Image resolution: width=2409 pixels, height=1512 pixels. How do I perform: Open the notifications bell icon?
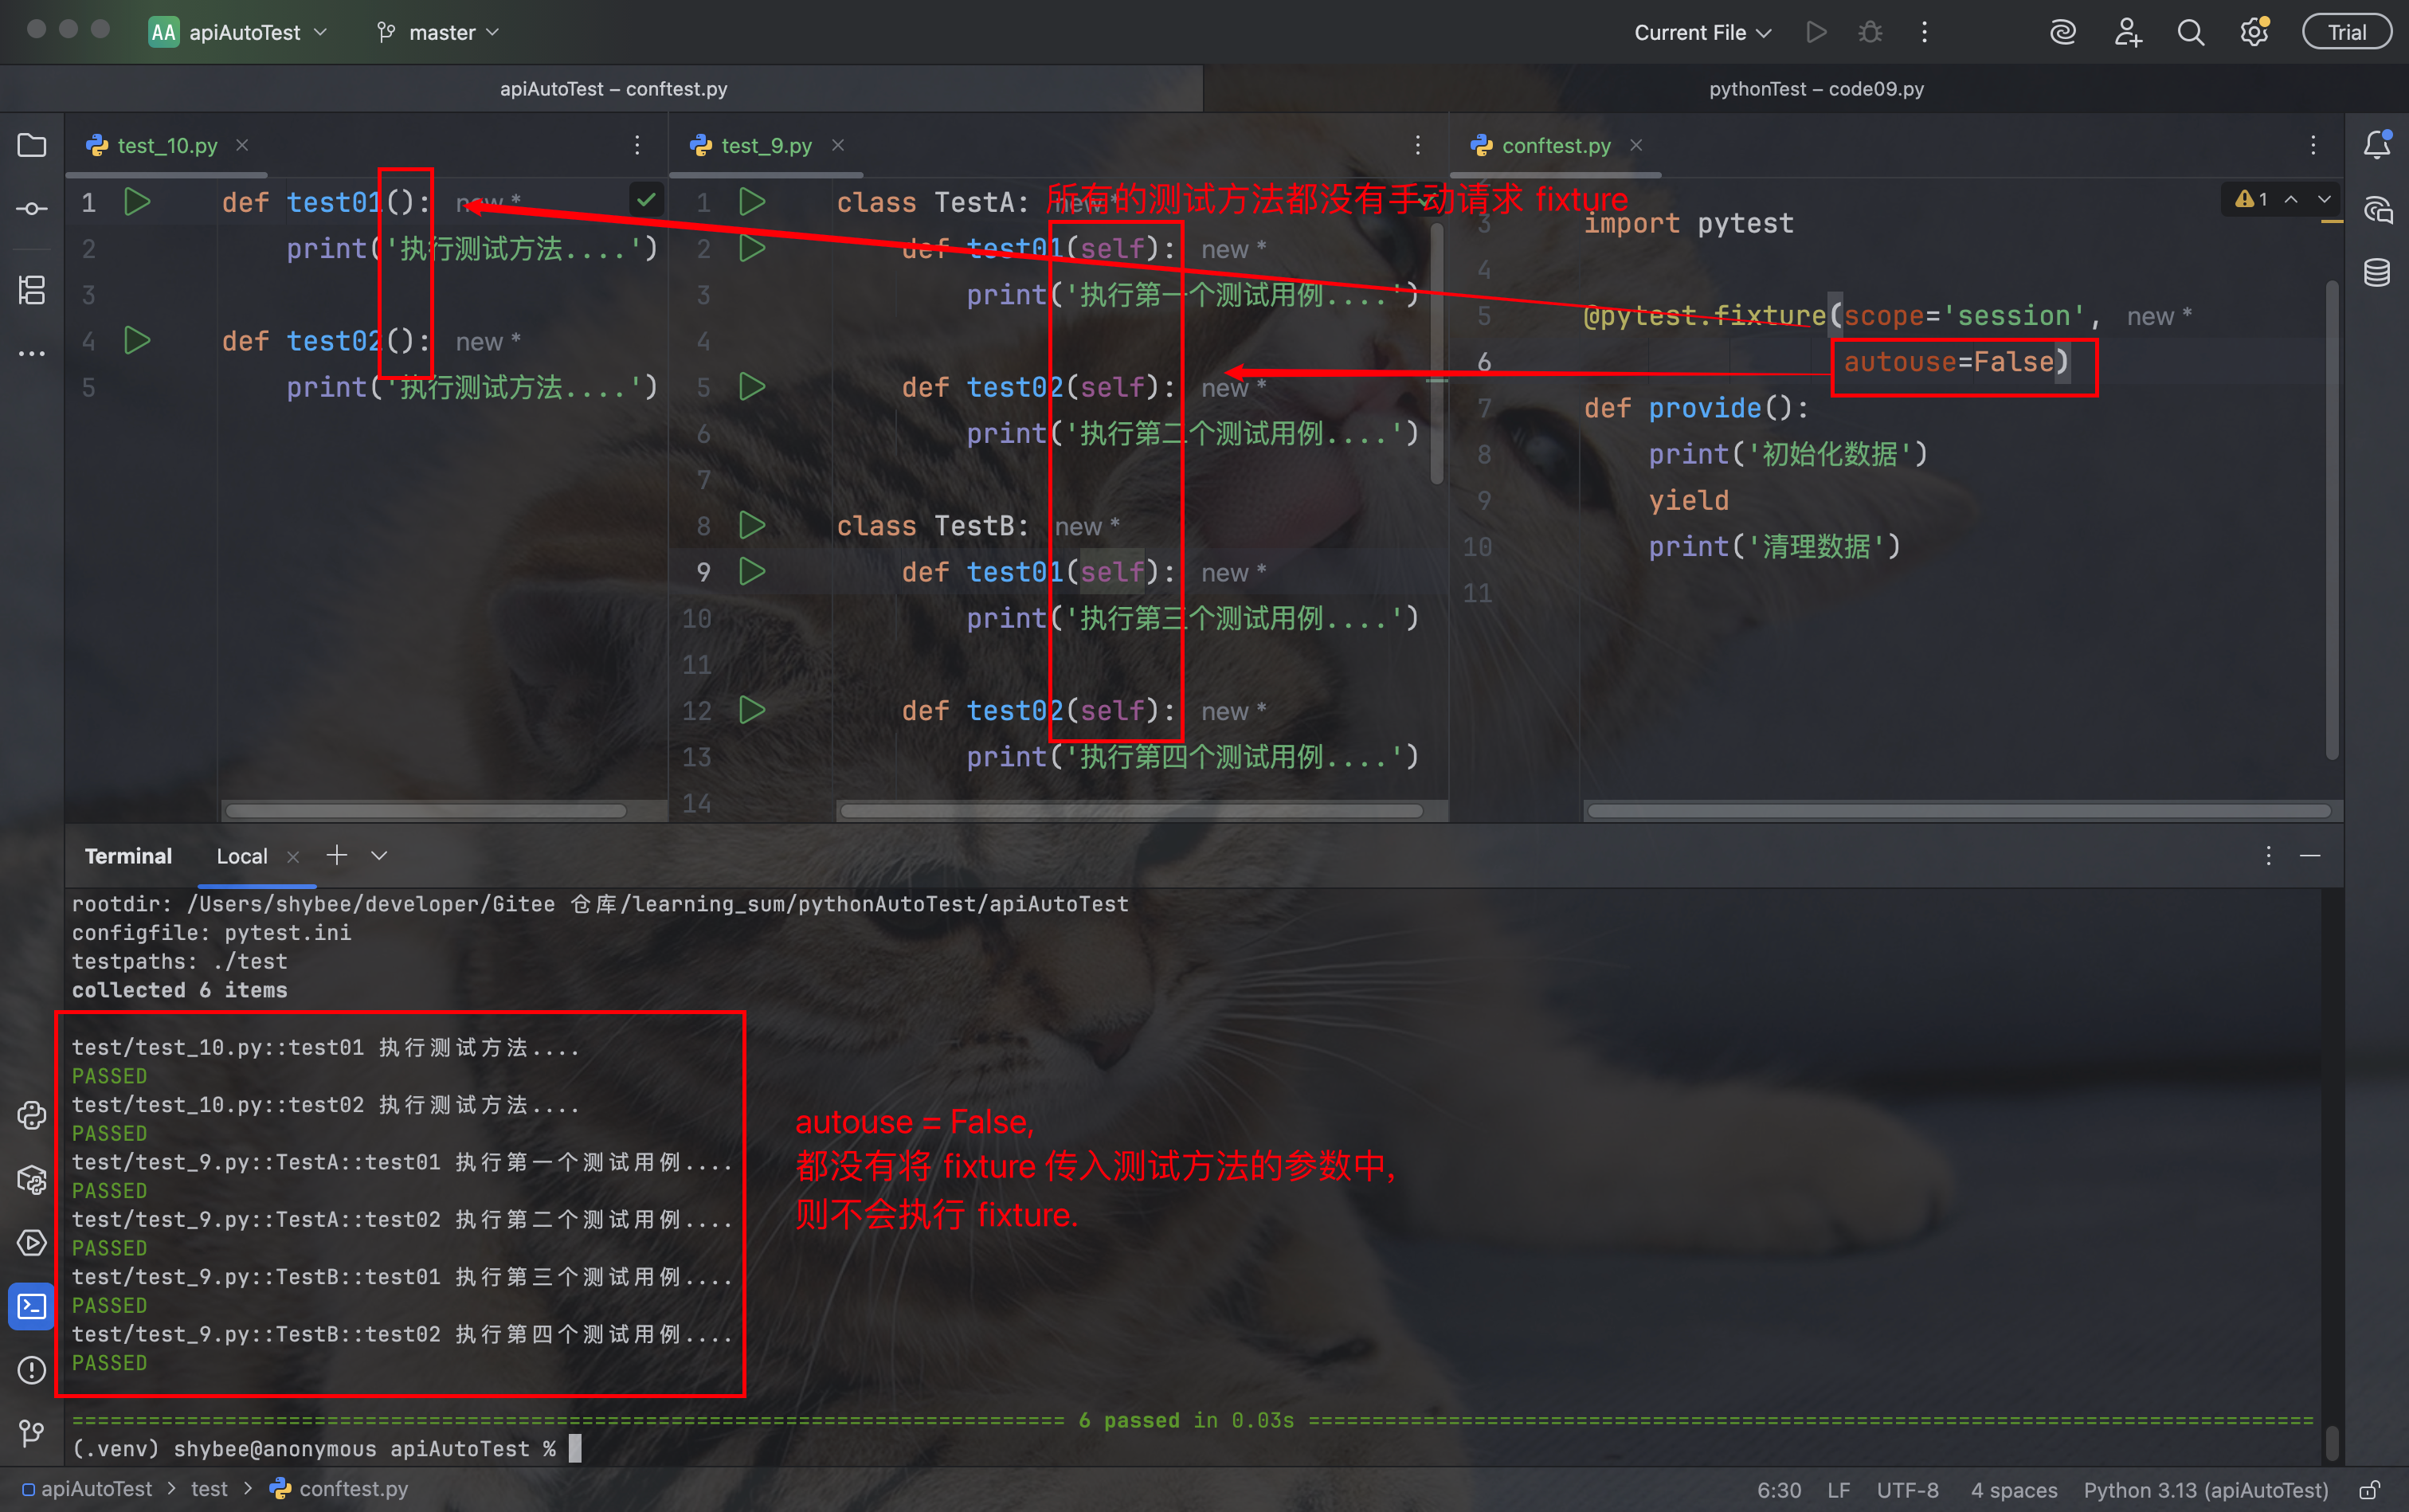coord(2377,146)
